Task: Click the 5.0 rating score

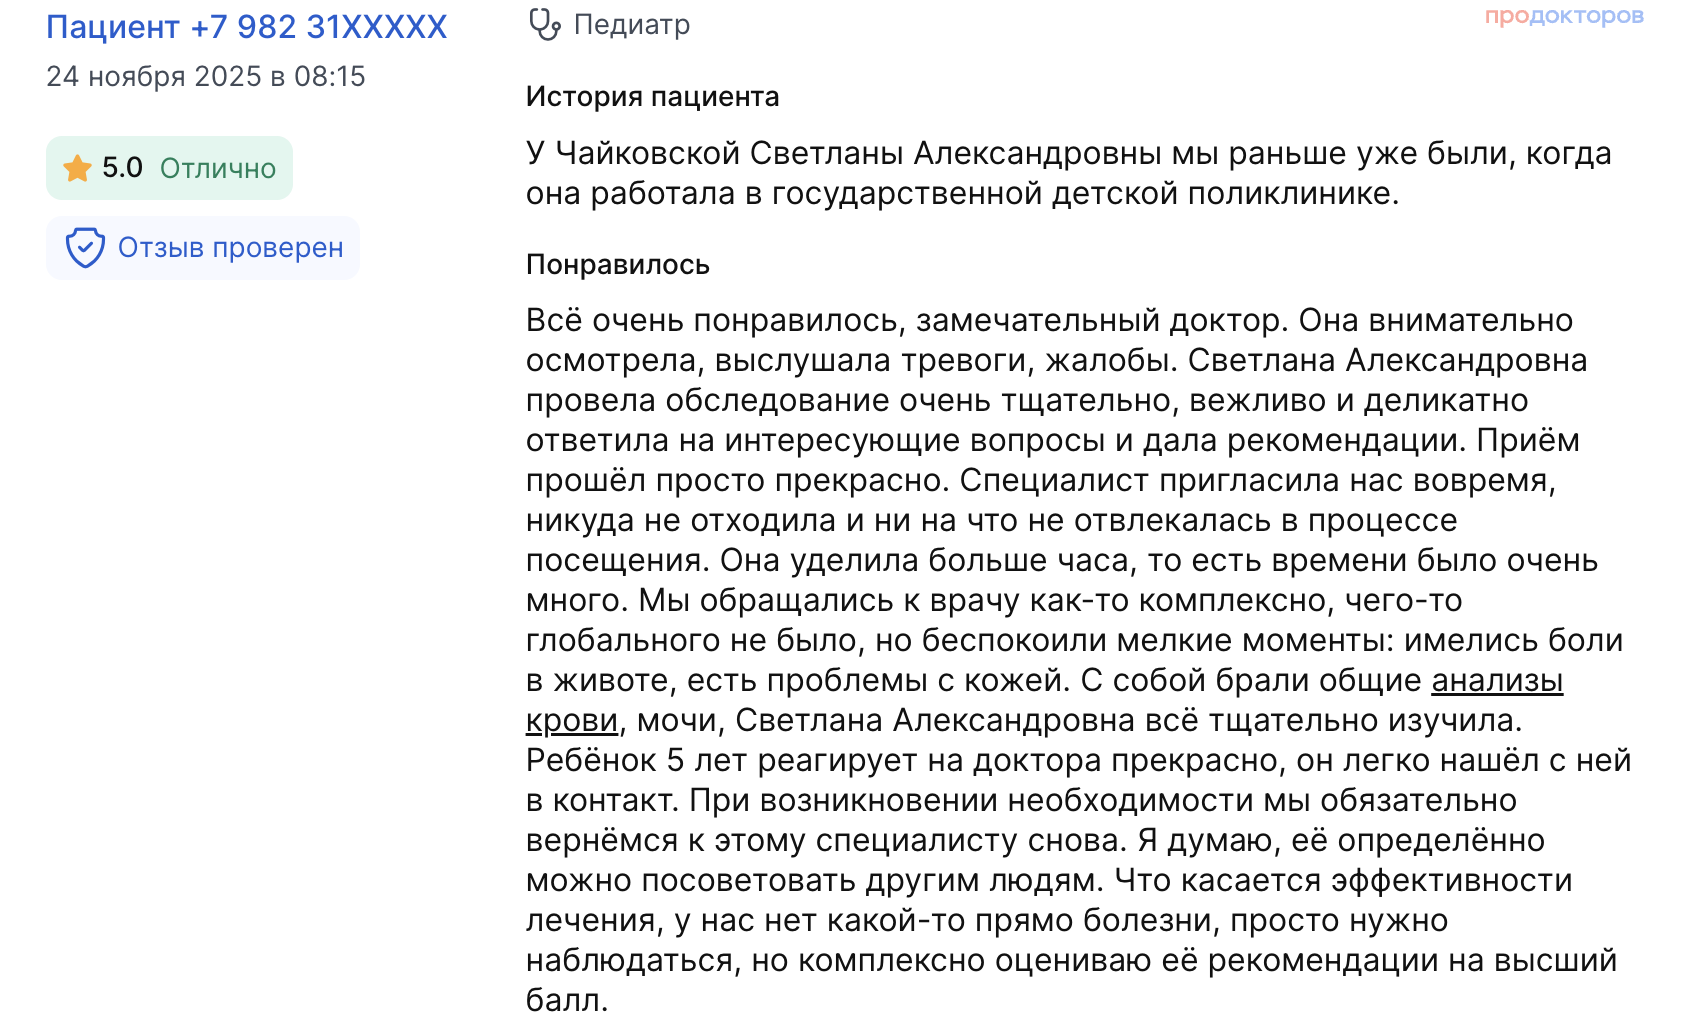Action: pyautogui.click(x=122, y=168)
